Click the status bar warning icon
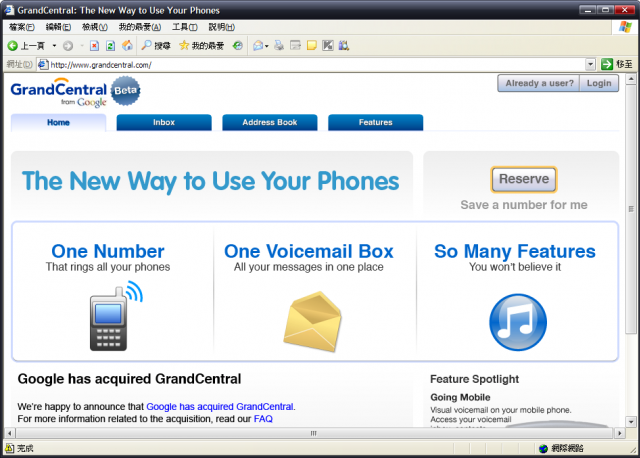640x458 pixels. point(10,448)
